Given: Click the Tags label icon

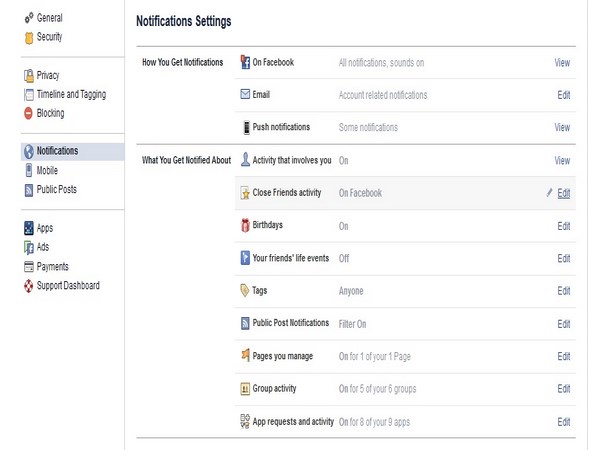Looking at the screenshot, I should [245, 290].
